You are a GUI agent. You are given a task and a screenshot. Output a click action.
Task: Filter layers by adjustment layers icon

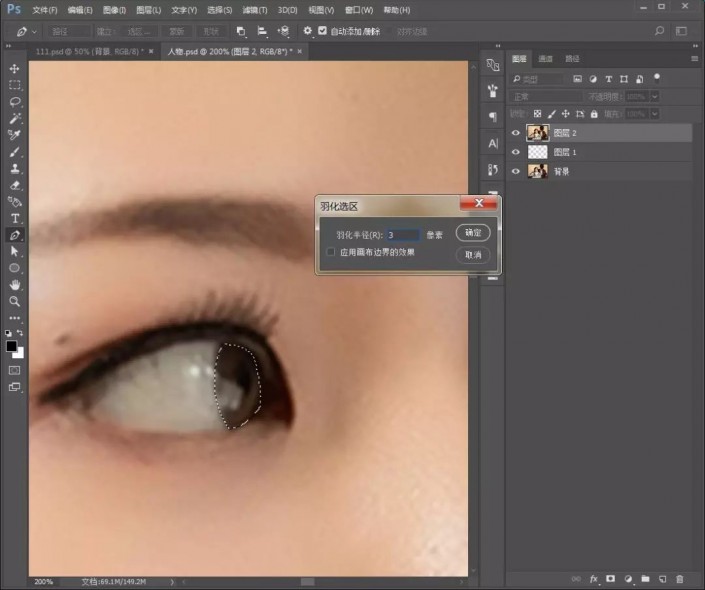[593, 79]
